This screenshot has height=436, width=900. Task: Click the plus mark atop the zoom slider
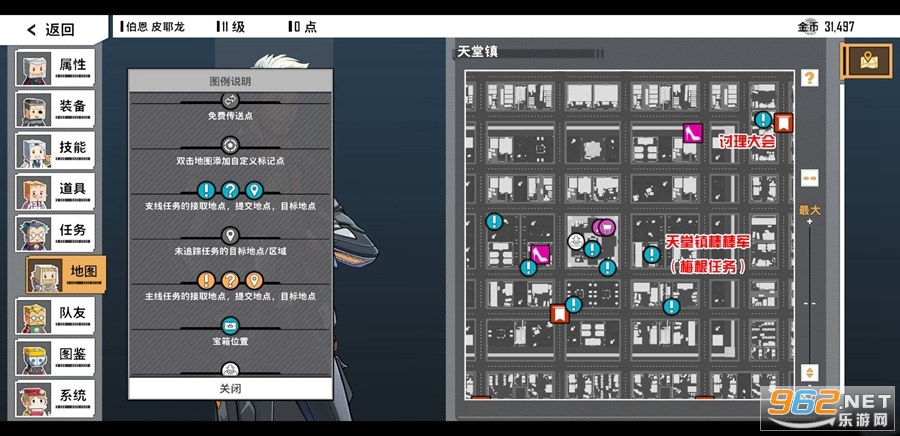(809, 222)
